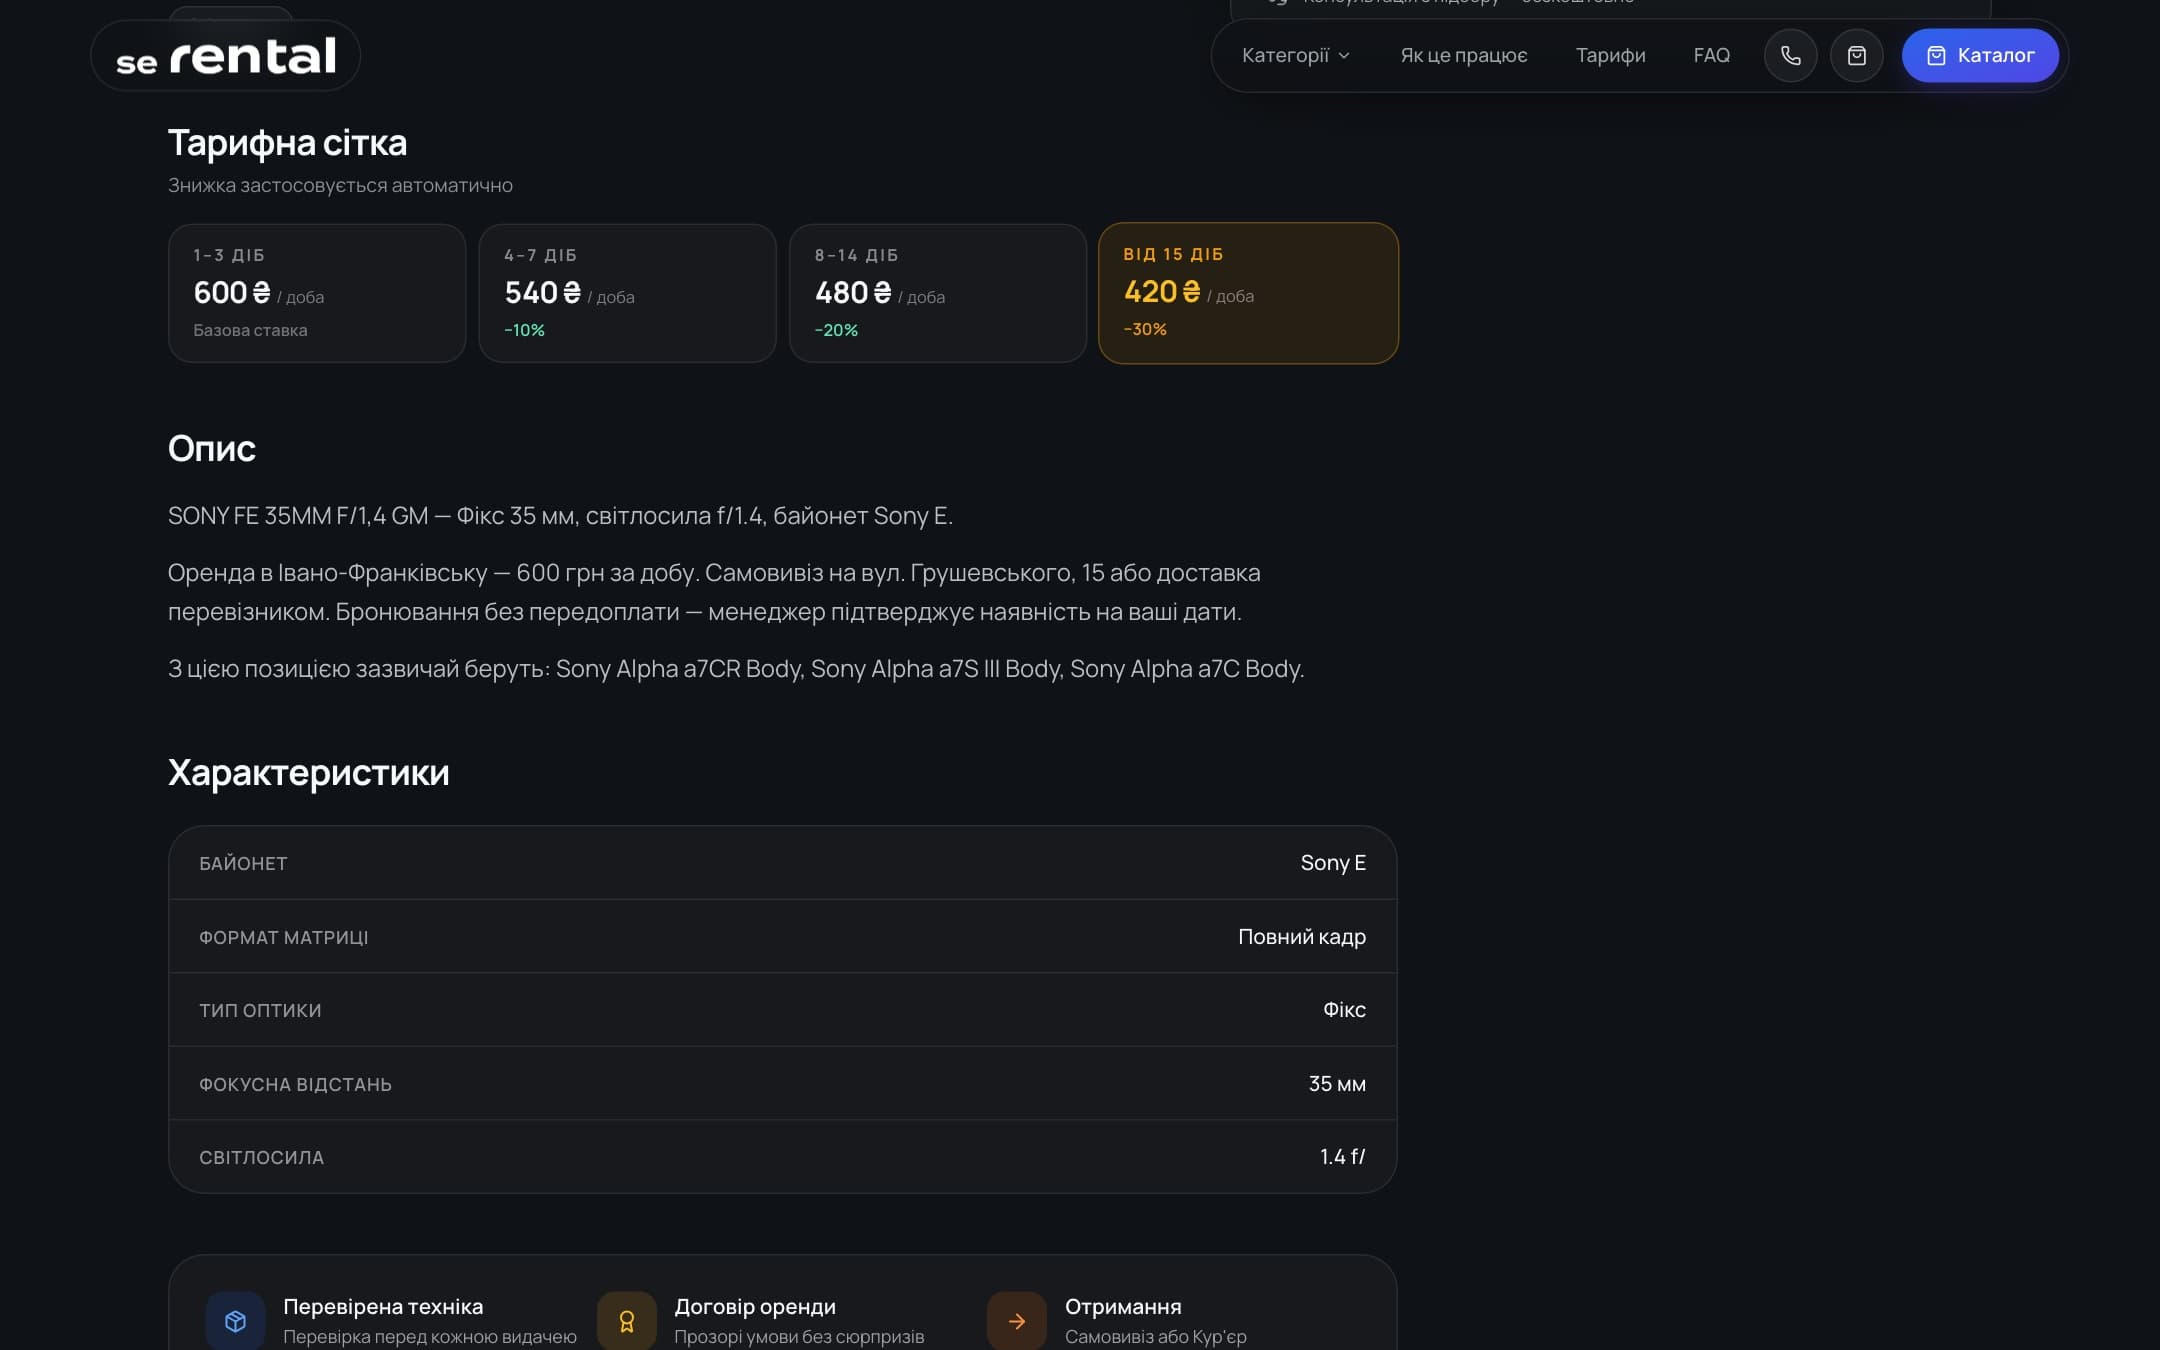Click the Договір оренди award icon
Image resolution: width=2160 pixels, height=1350 pixels.
[x=626, y=1321]
